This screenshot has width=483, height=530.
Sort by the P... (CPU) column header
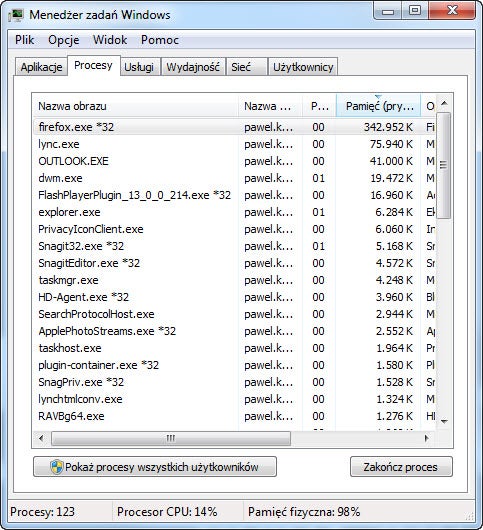click(319, 106)
